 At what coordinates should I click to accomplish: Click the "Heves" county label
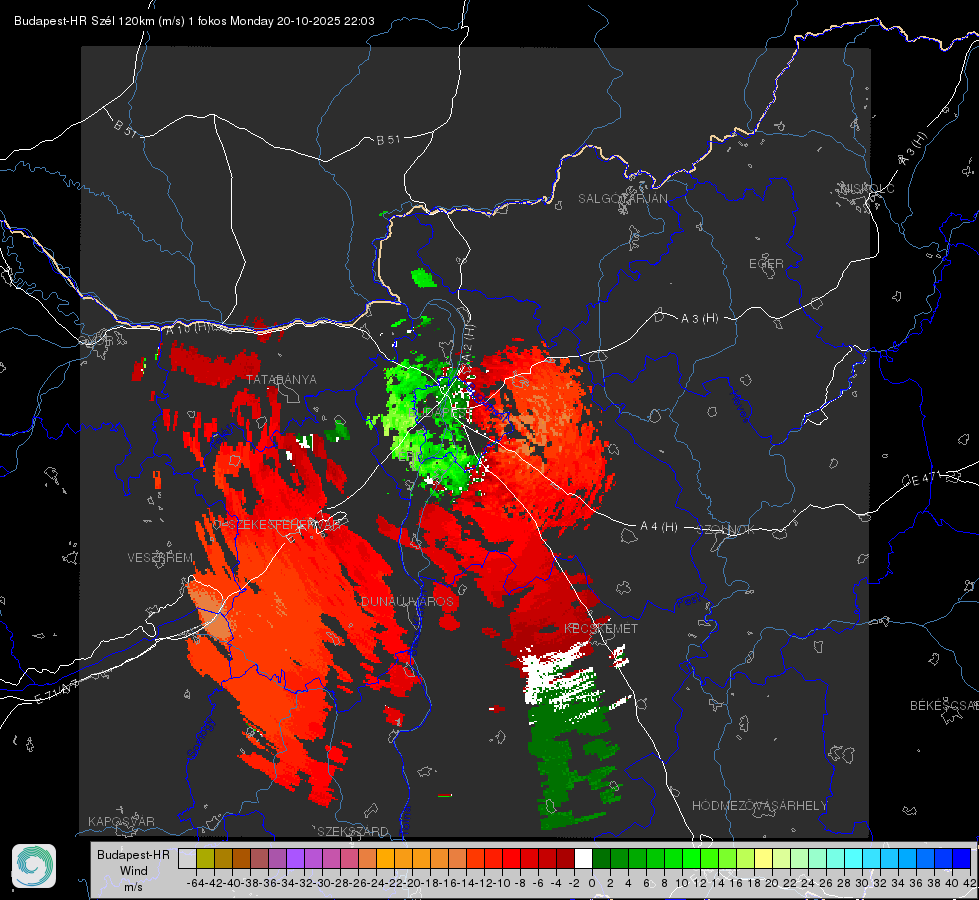pyautogui.click(x=739, y=407)
